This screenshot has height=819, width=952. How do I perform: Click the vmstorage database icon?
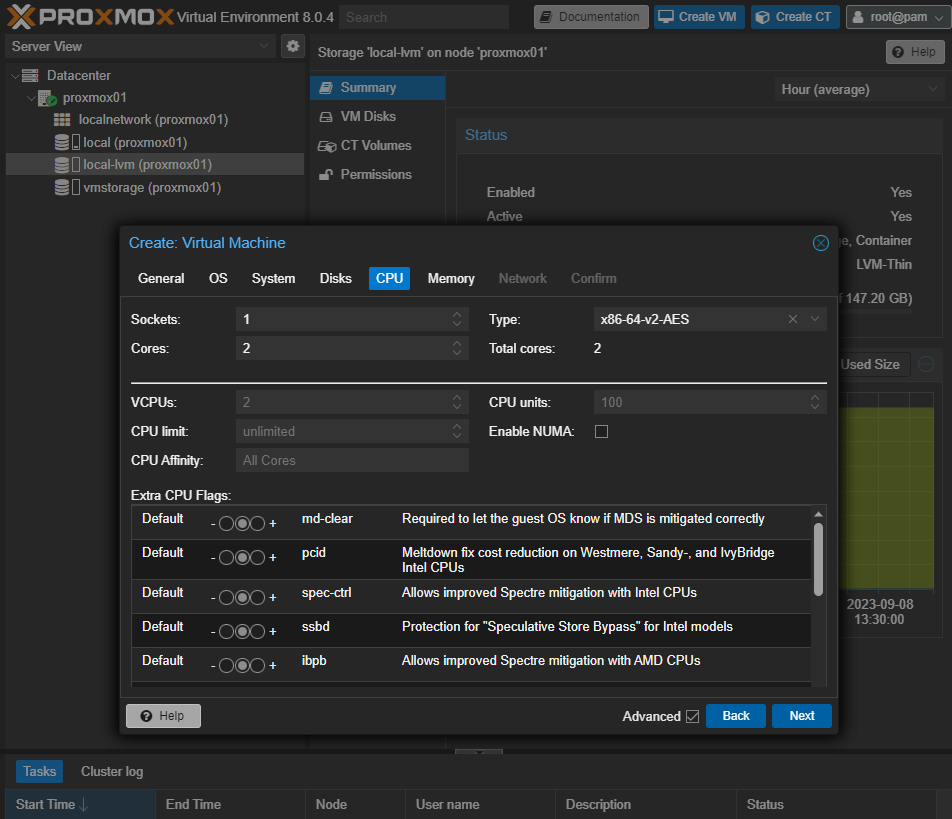(x=63, y=188)
